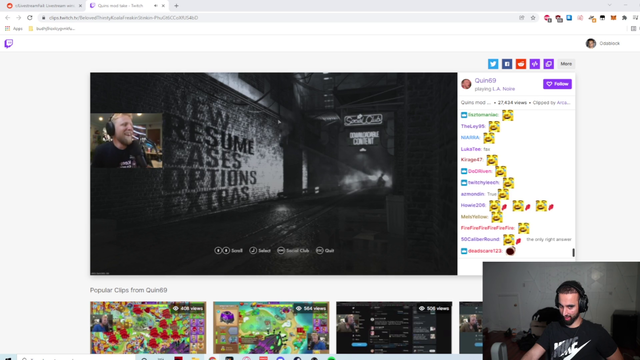This screenshot has width=640, height=360.
Task: Click the chat replay scrollbar
Action: (x=573, y=253)
